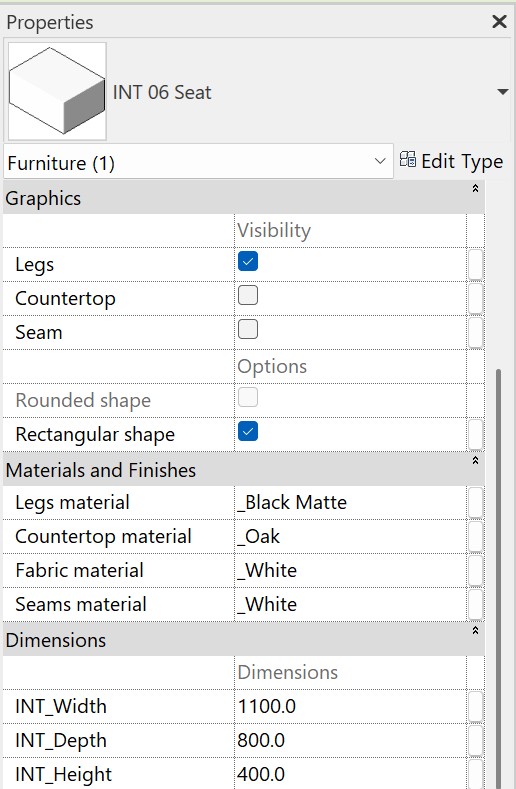The image size is (516, 789).
Task: Close the Properties panel
Action: 499,22
